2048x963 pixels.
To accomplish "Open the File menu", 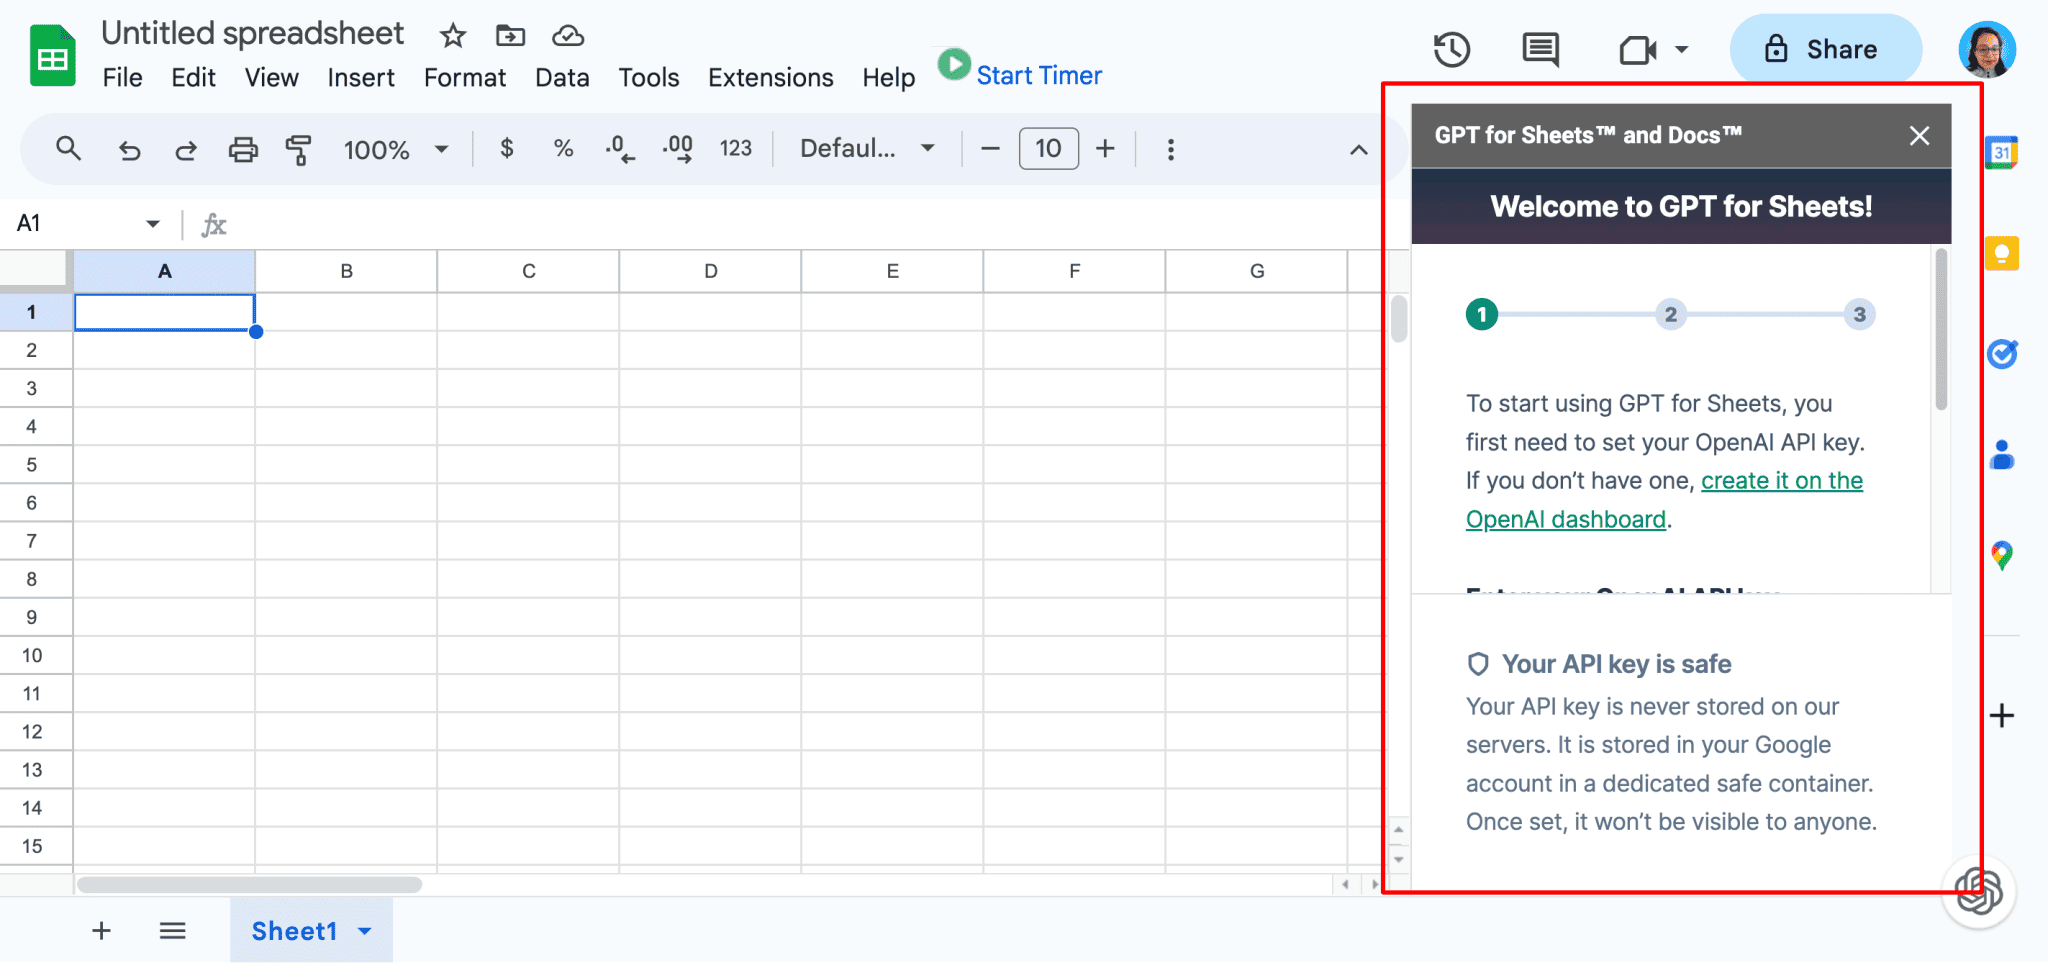I will [122, 78].
